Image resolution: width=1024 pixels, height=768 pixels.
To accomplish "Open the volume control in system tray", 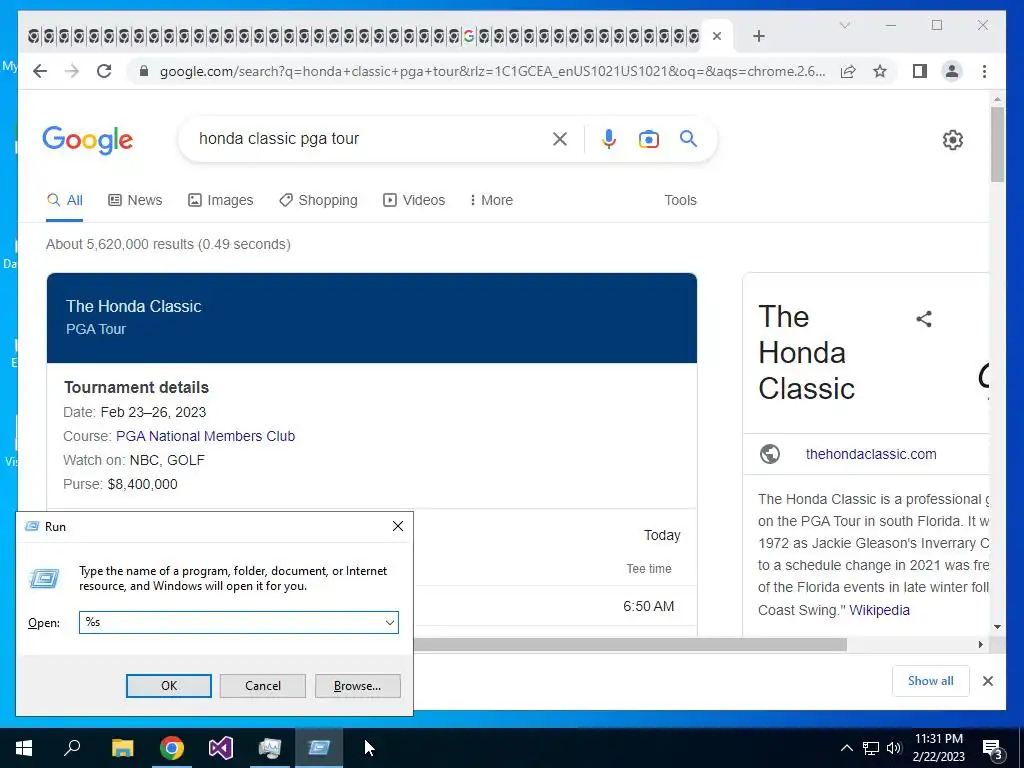I will (x=894, y=748).
